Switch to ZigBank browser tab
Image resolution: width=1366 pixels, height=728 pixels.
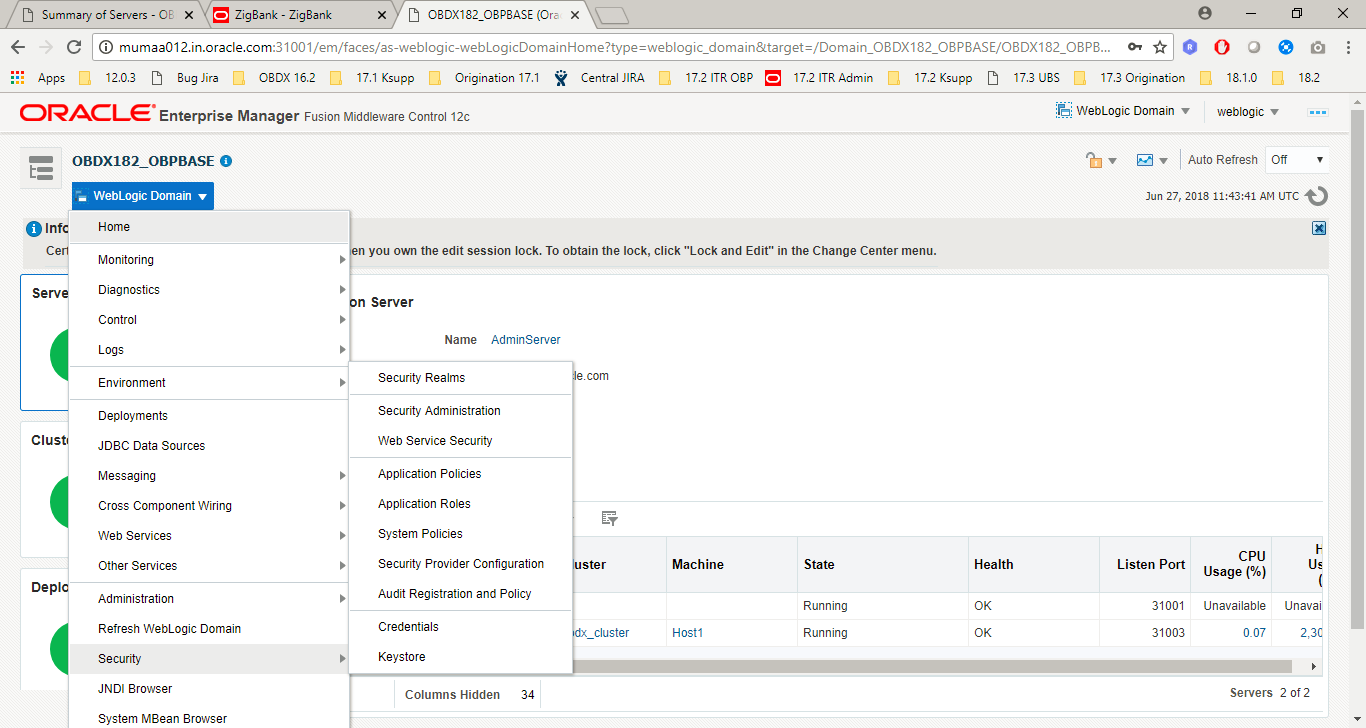(x=296, y=15)
